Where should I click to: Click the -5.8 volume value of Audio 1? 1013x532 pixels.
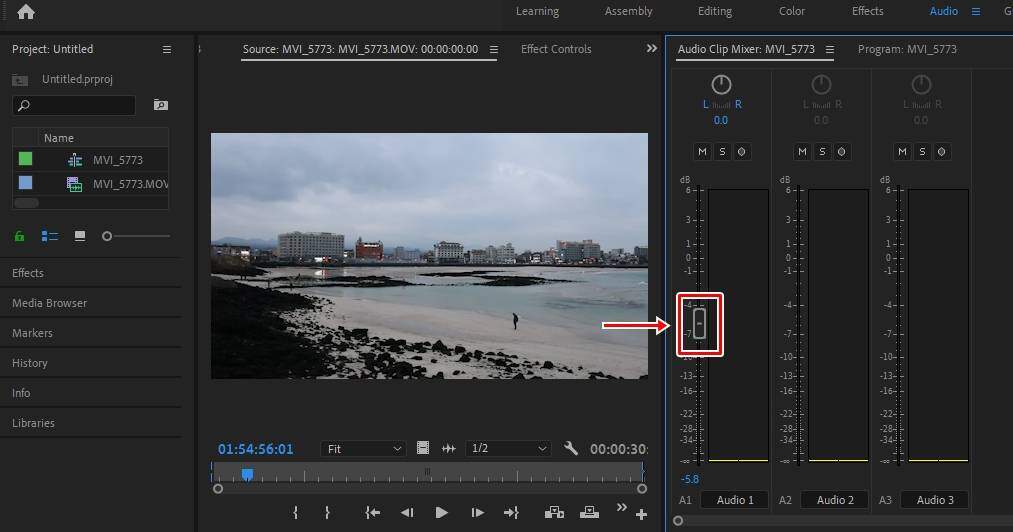click(x=690, y=479)
